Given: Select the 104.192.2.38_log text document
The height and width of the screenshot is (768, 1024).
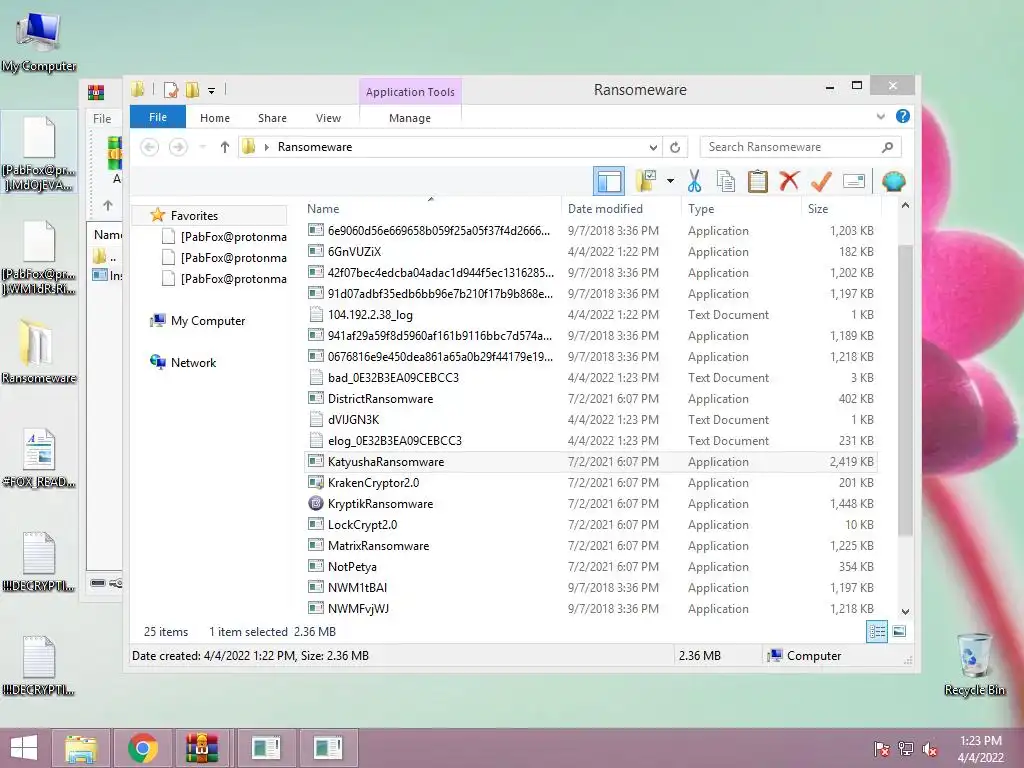Looking at the screenshot, I should tap(370, 315).
